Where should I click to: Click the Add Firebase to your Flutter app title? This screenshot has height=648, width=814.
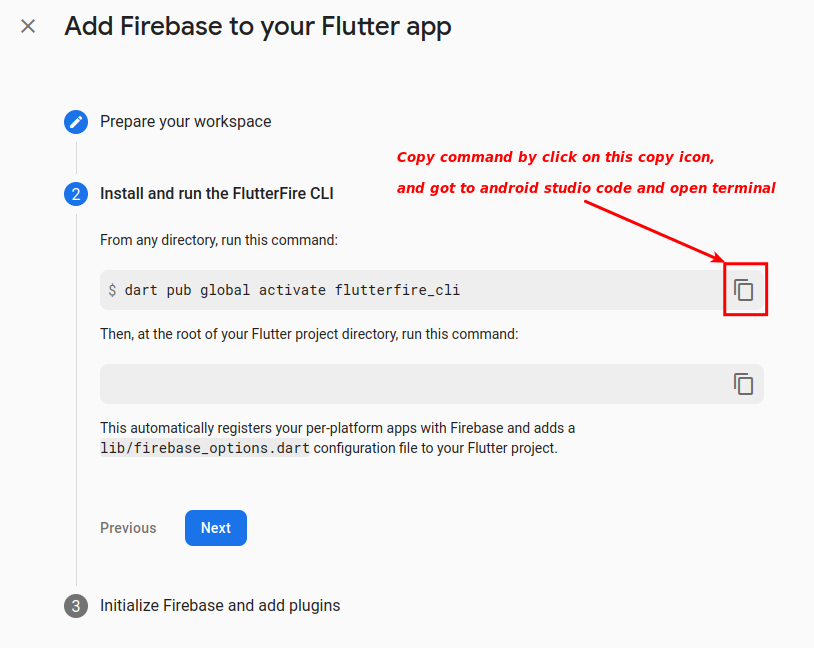tap(257, 27)
